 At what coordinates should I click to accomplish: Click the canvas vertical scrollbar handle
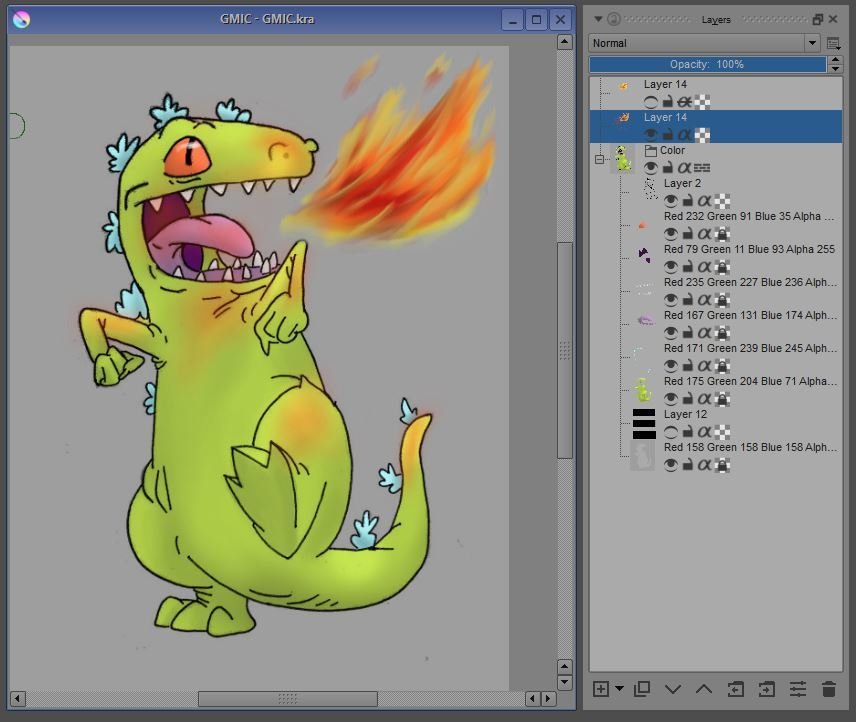(564, 350)
